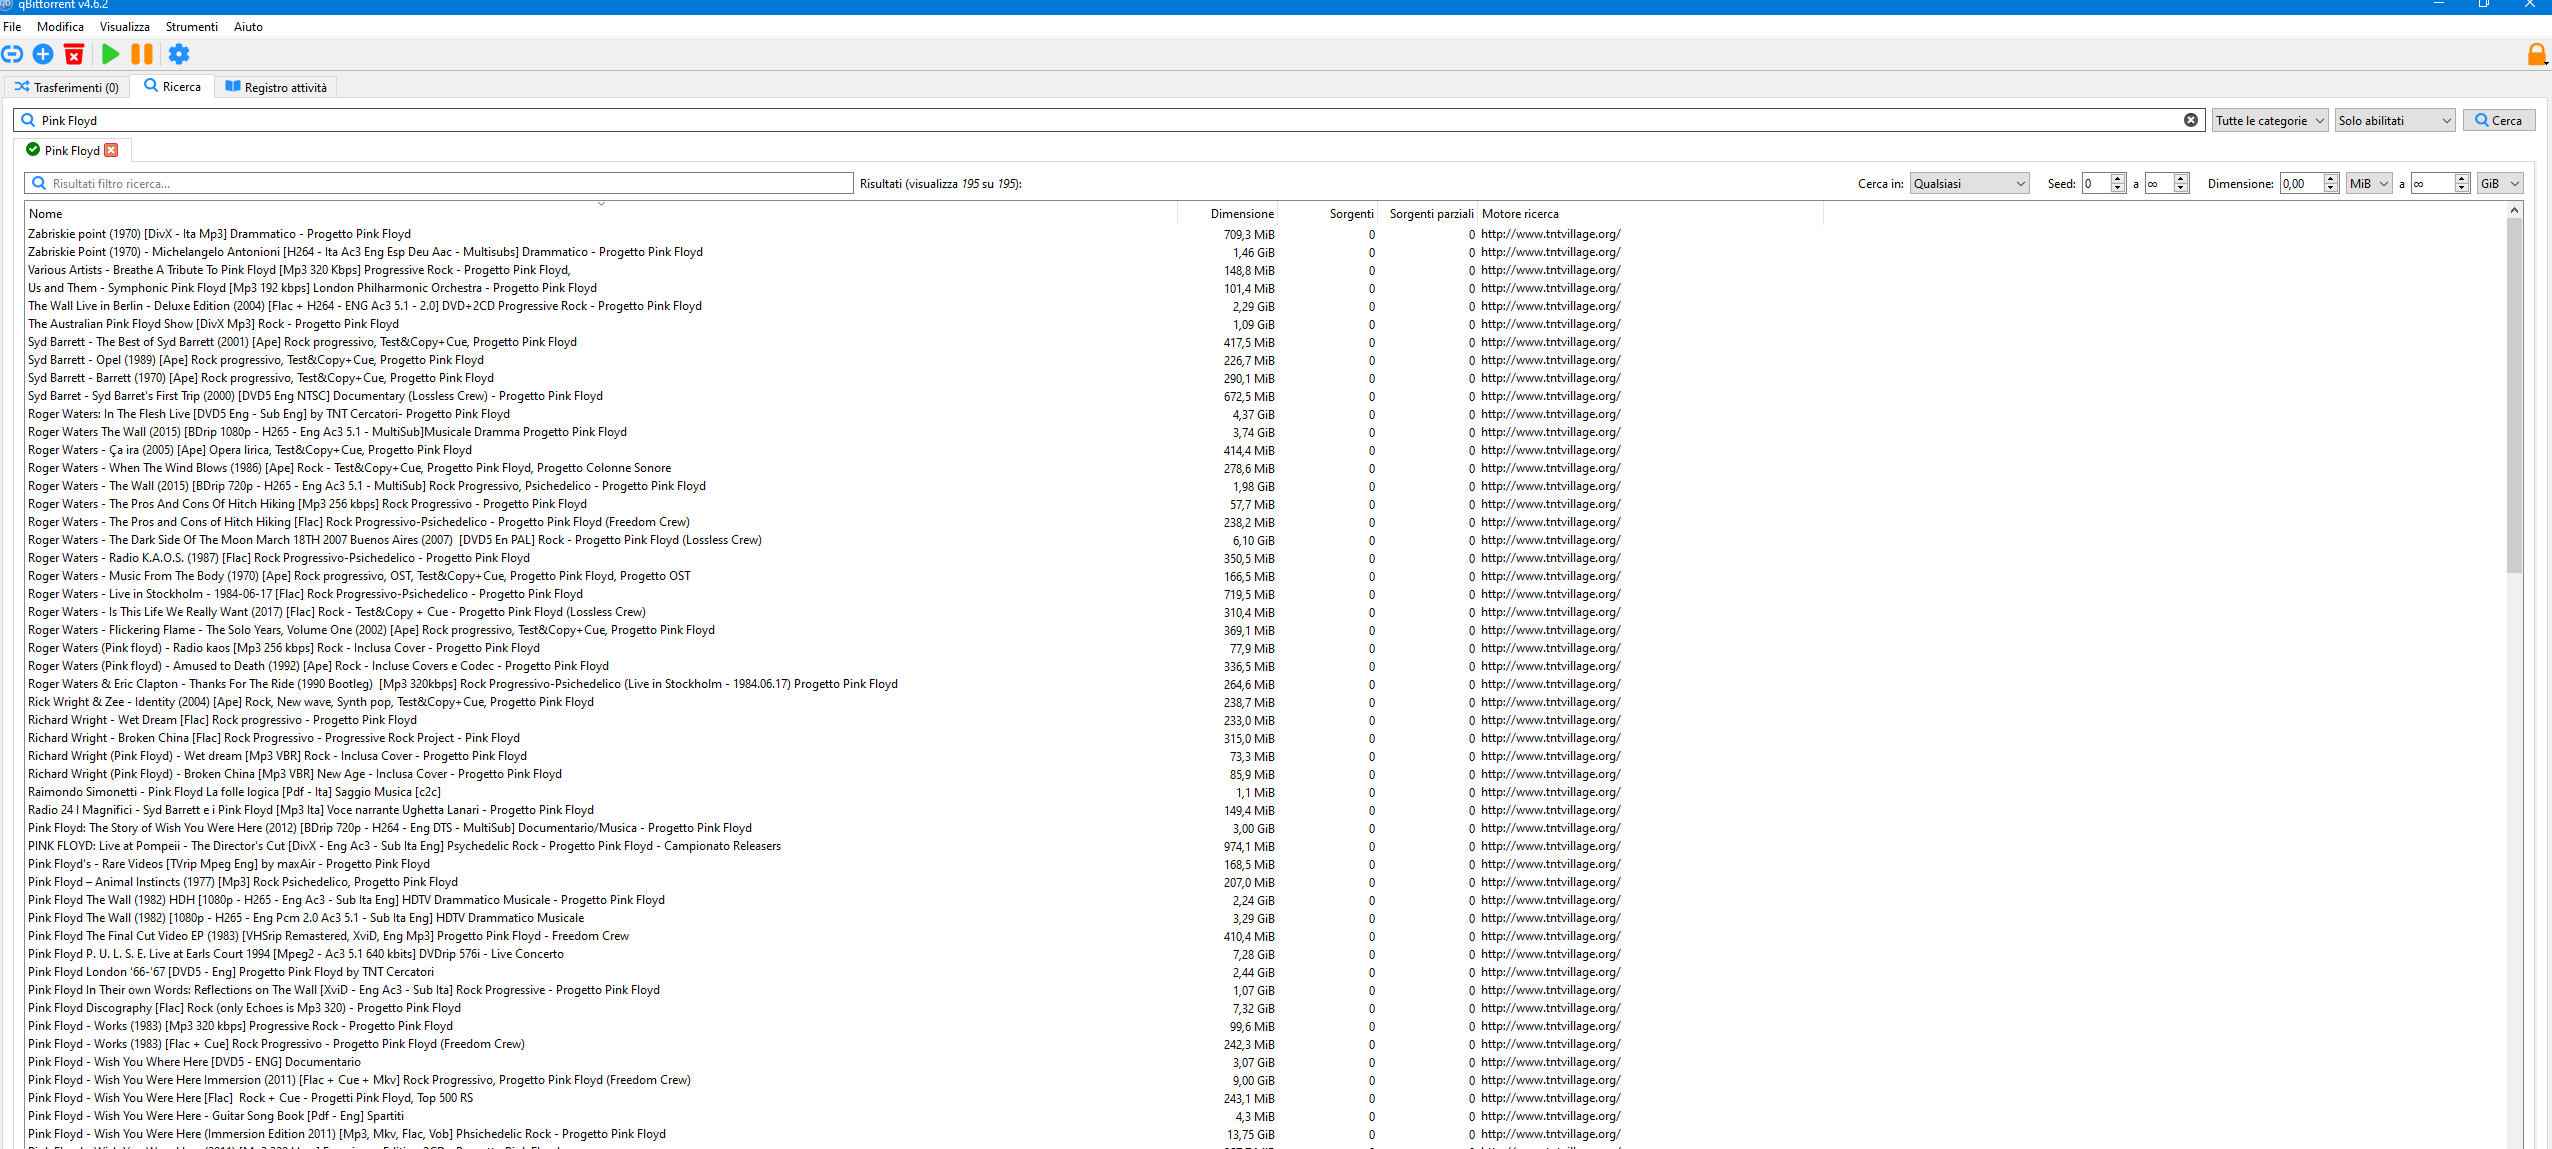Select Rick Wright & Zee - Identity row

(925, 702)
